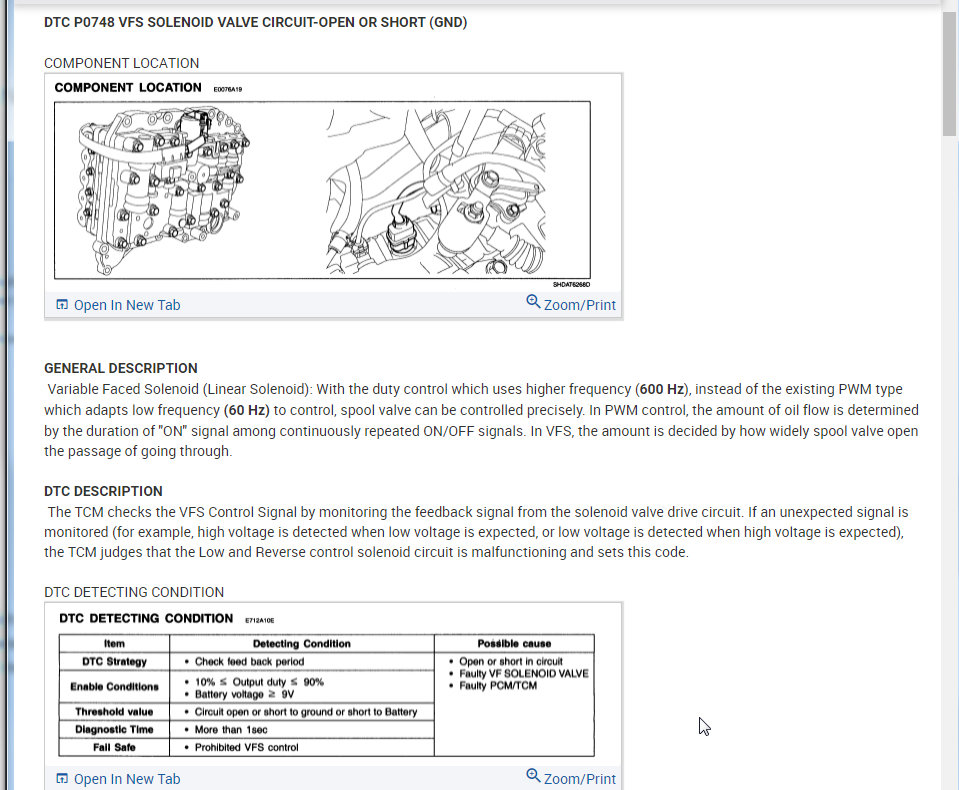This screenshot has width=959, height=790.
Task: Click magnifier icon under component location image
Action: pyautogui.click(x=533, y=301)
